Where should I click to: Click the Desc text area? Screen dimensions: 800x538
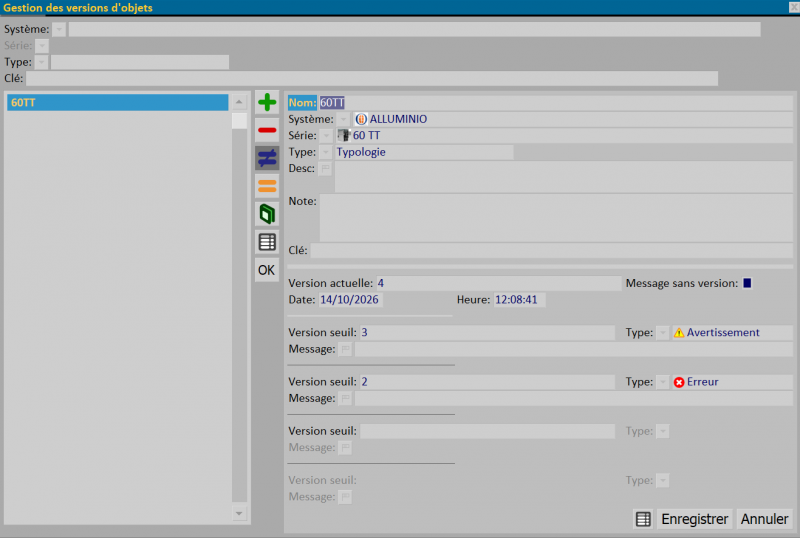click(563, 177)
